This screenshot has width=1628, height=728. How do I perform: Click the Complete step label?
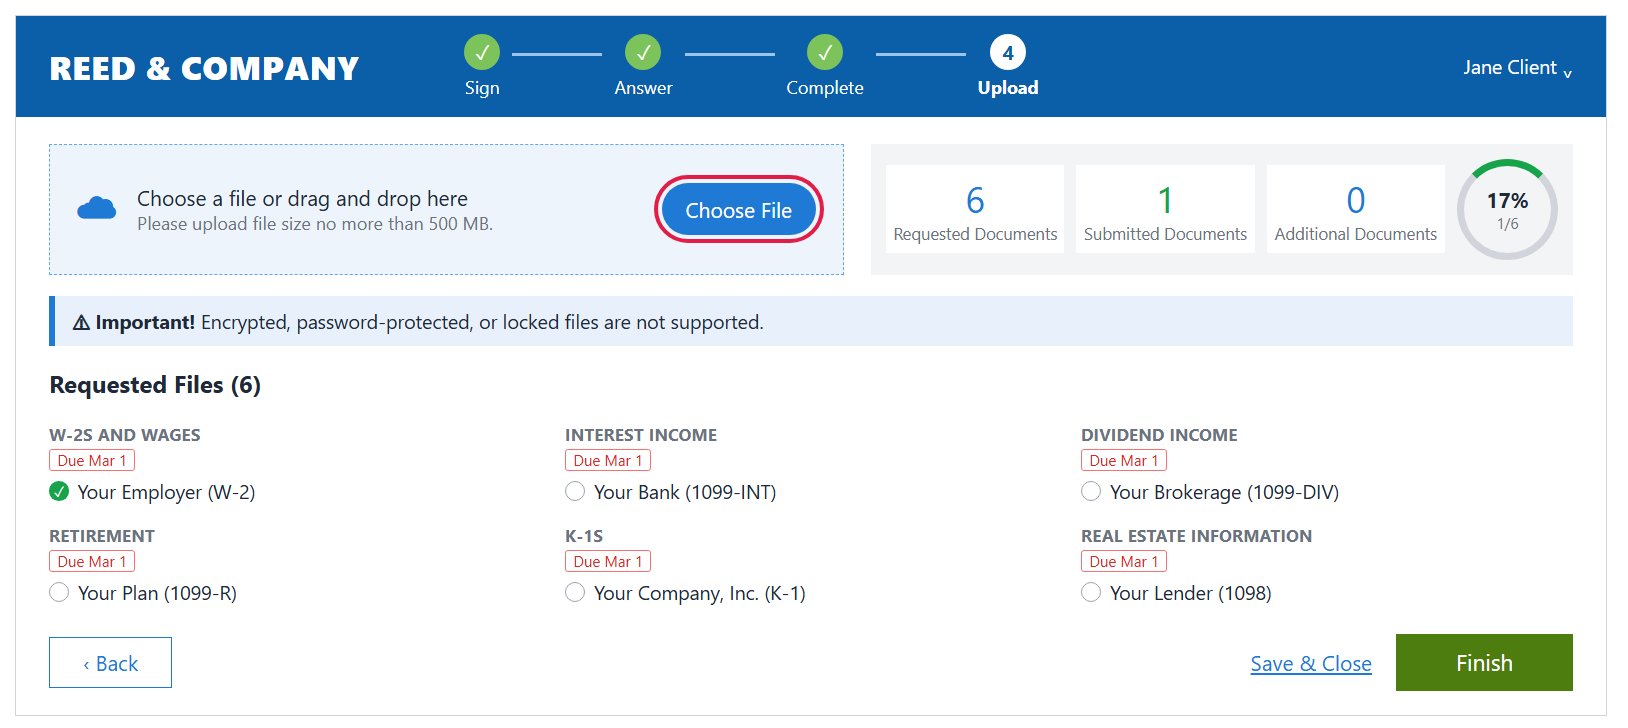tap(825, 88)
